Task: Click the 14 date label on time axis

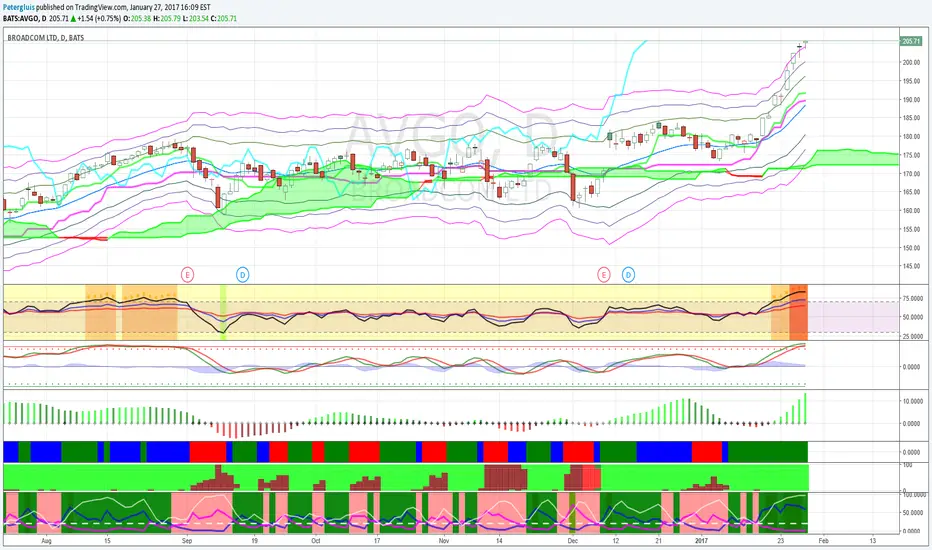Action: (x=499, y=541)
